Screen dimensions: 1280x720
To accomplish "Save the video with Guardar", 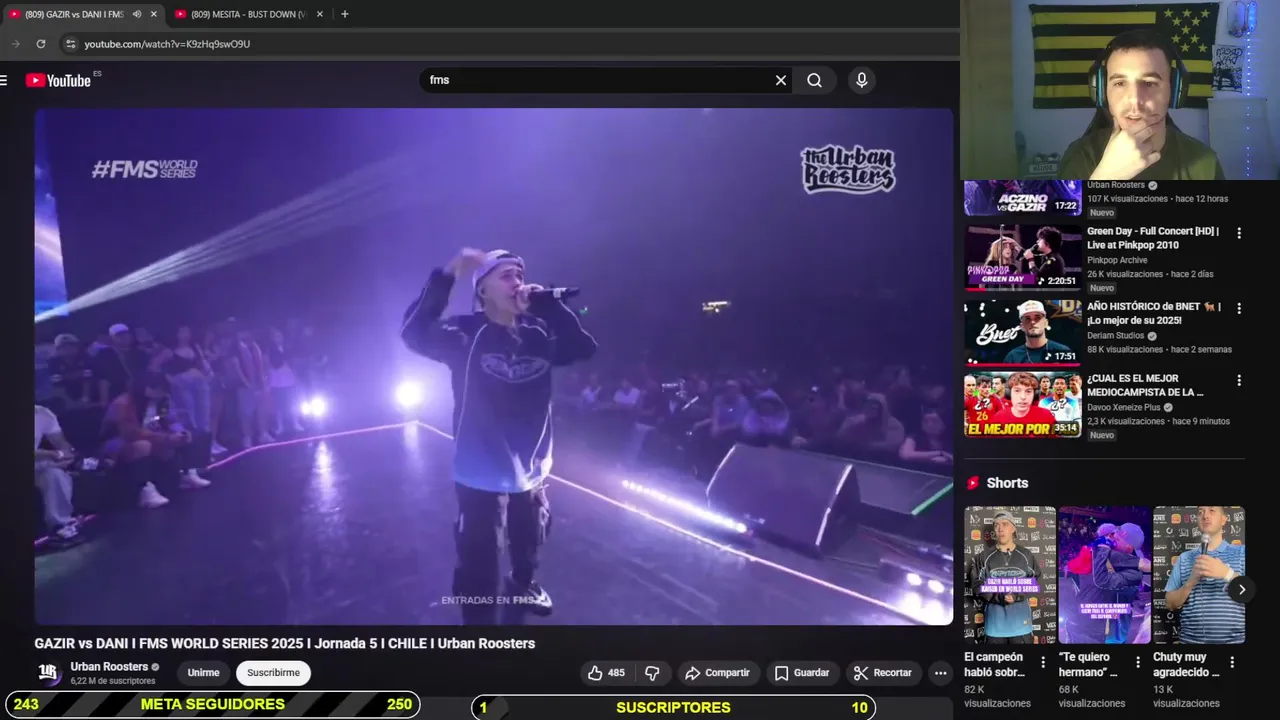I will tap(802, 673).
